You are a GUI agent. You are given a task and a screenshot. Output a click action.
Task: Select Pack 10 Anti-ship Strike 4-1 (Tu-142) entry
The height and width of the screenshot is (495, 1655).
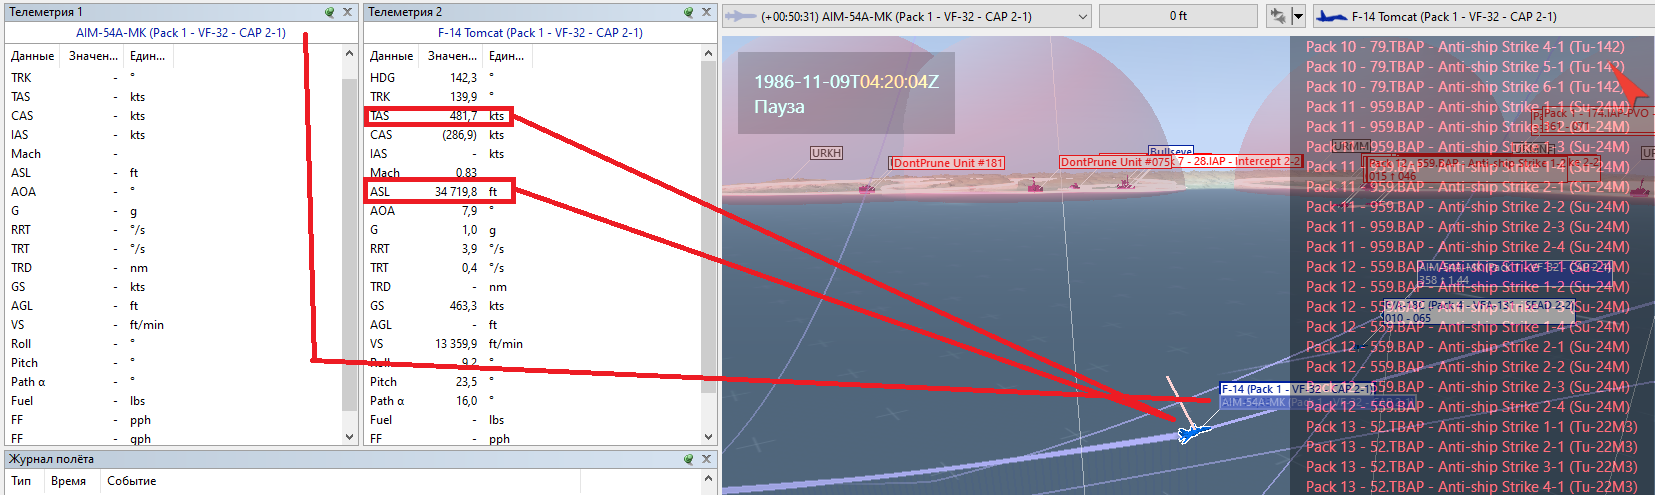(1465, 47)
